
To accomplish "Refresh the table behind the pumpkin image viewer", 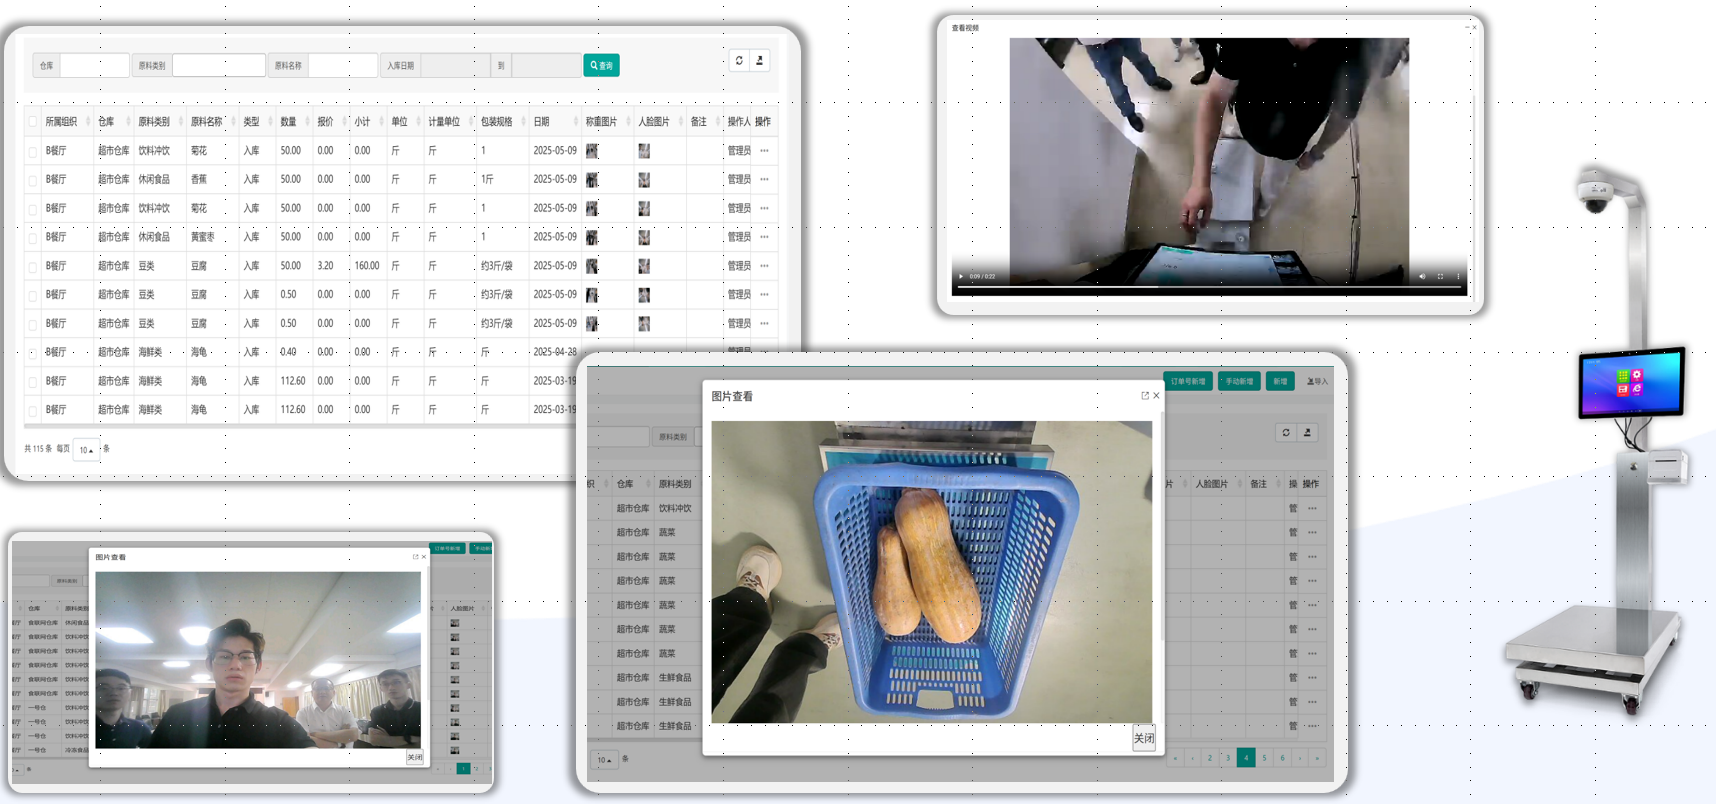I will pos(1286,432).
